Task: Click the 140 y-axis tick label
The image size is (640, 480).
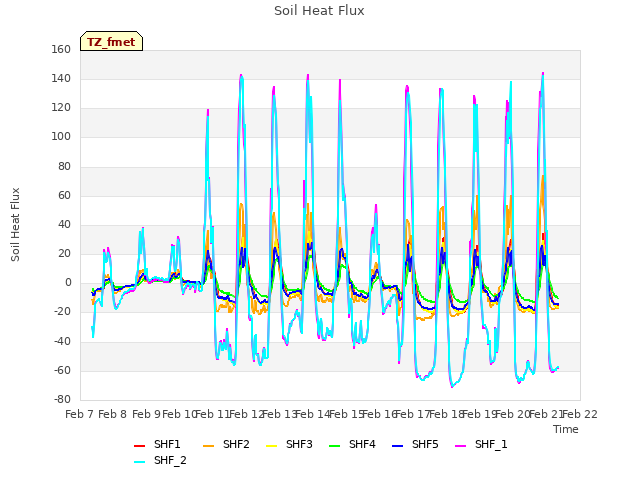Action: [61, 78]
